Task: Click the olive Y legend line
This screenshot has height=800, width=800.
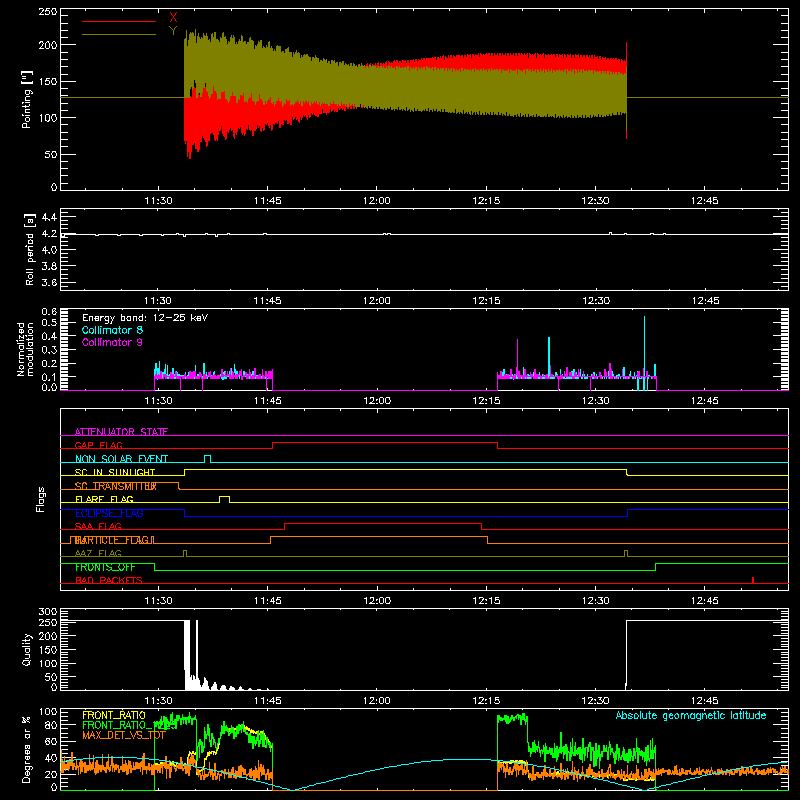Action: 119,34
